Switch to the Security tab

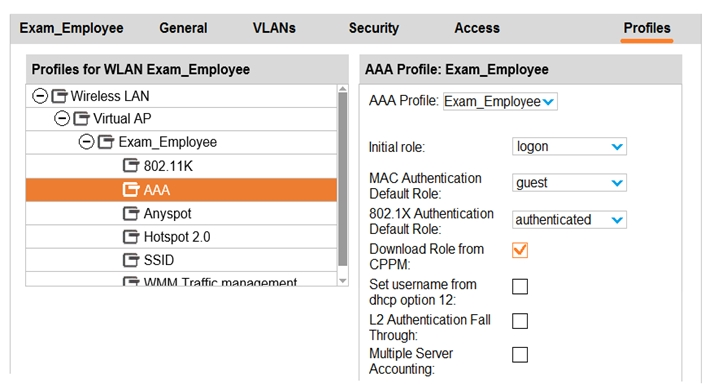373,28
